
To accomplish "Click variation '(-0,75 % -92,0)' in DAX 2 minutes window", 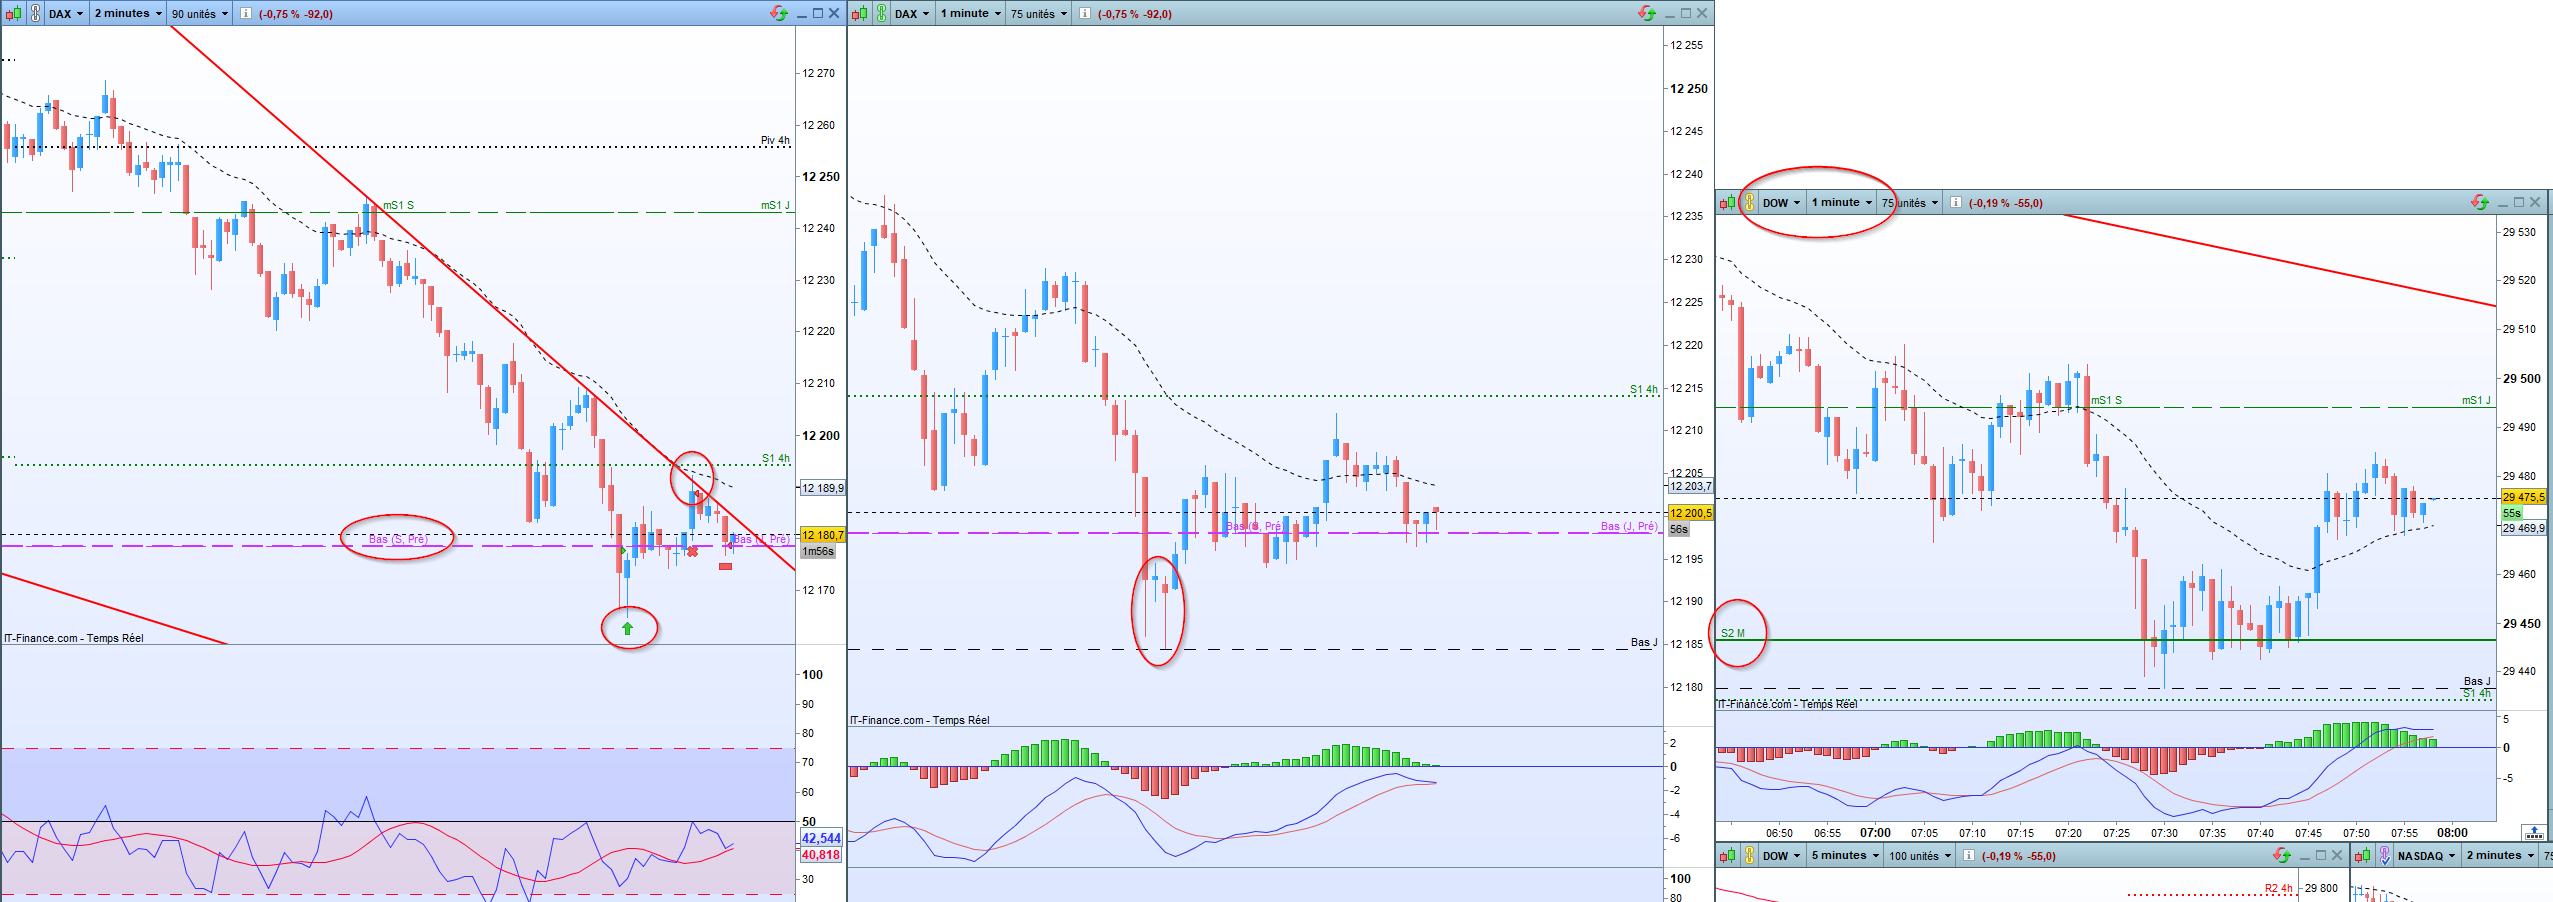I will [x=296, y=14].
